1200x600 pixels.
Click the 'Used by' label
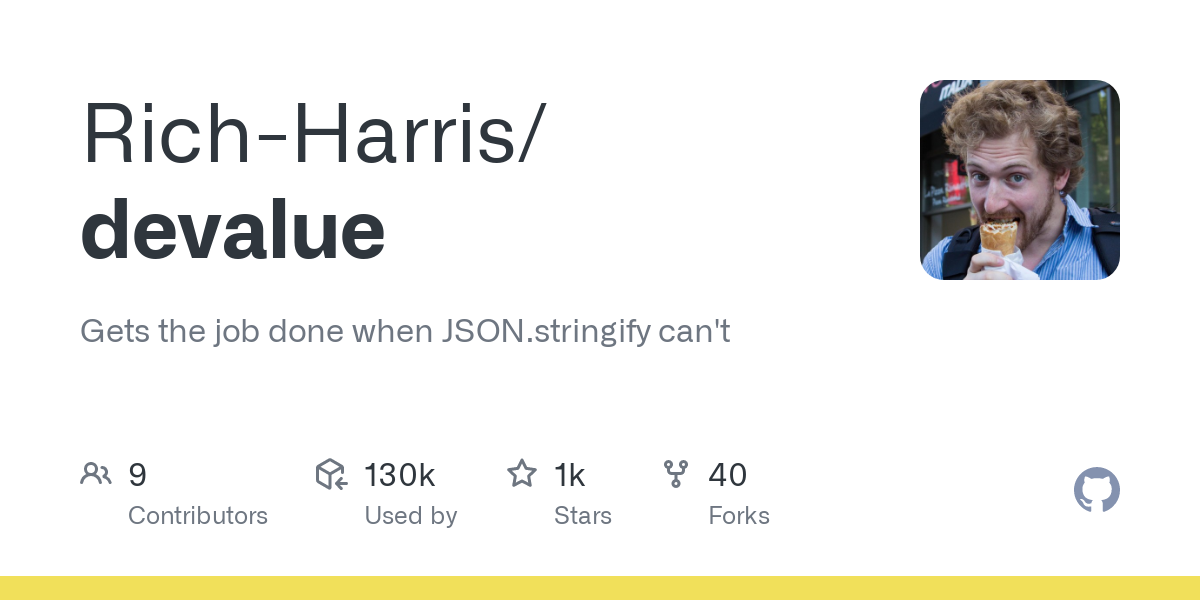(410, 516)
